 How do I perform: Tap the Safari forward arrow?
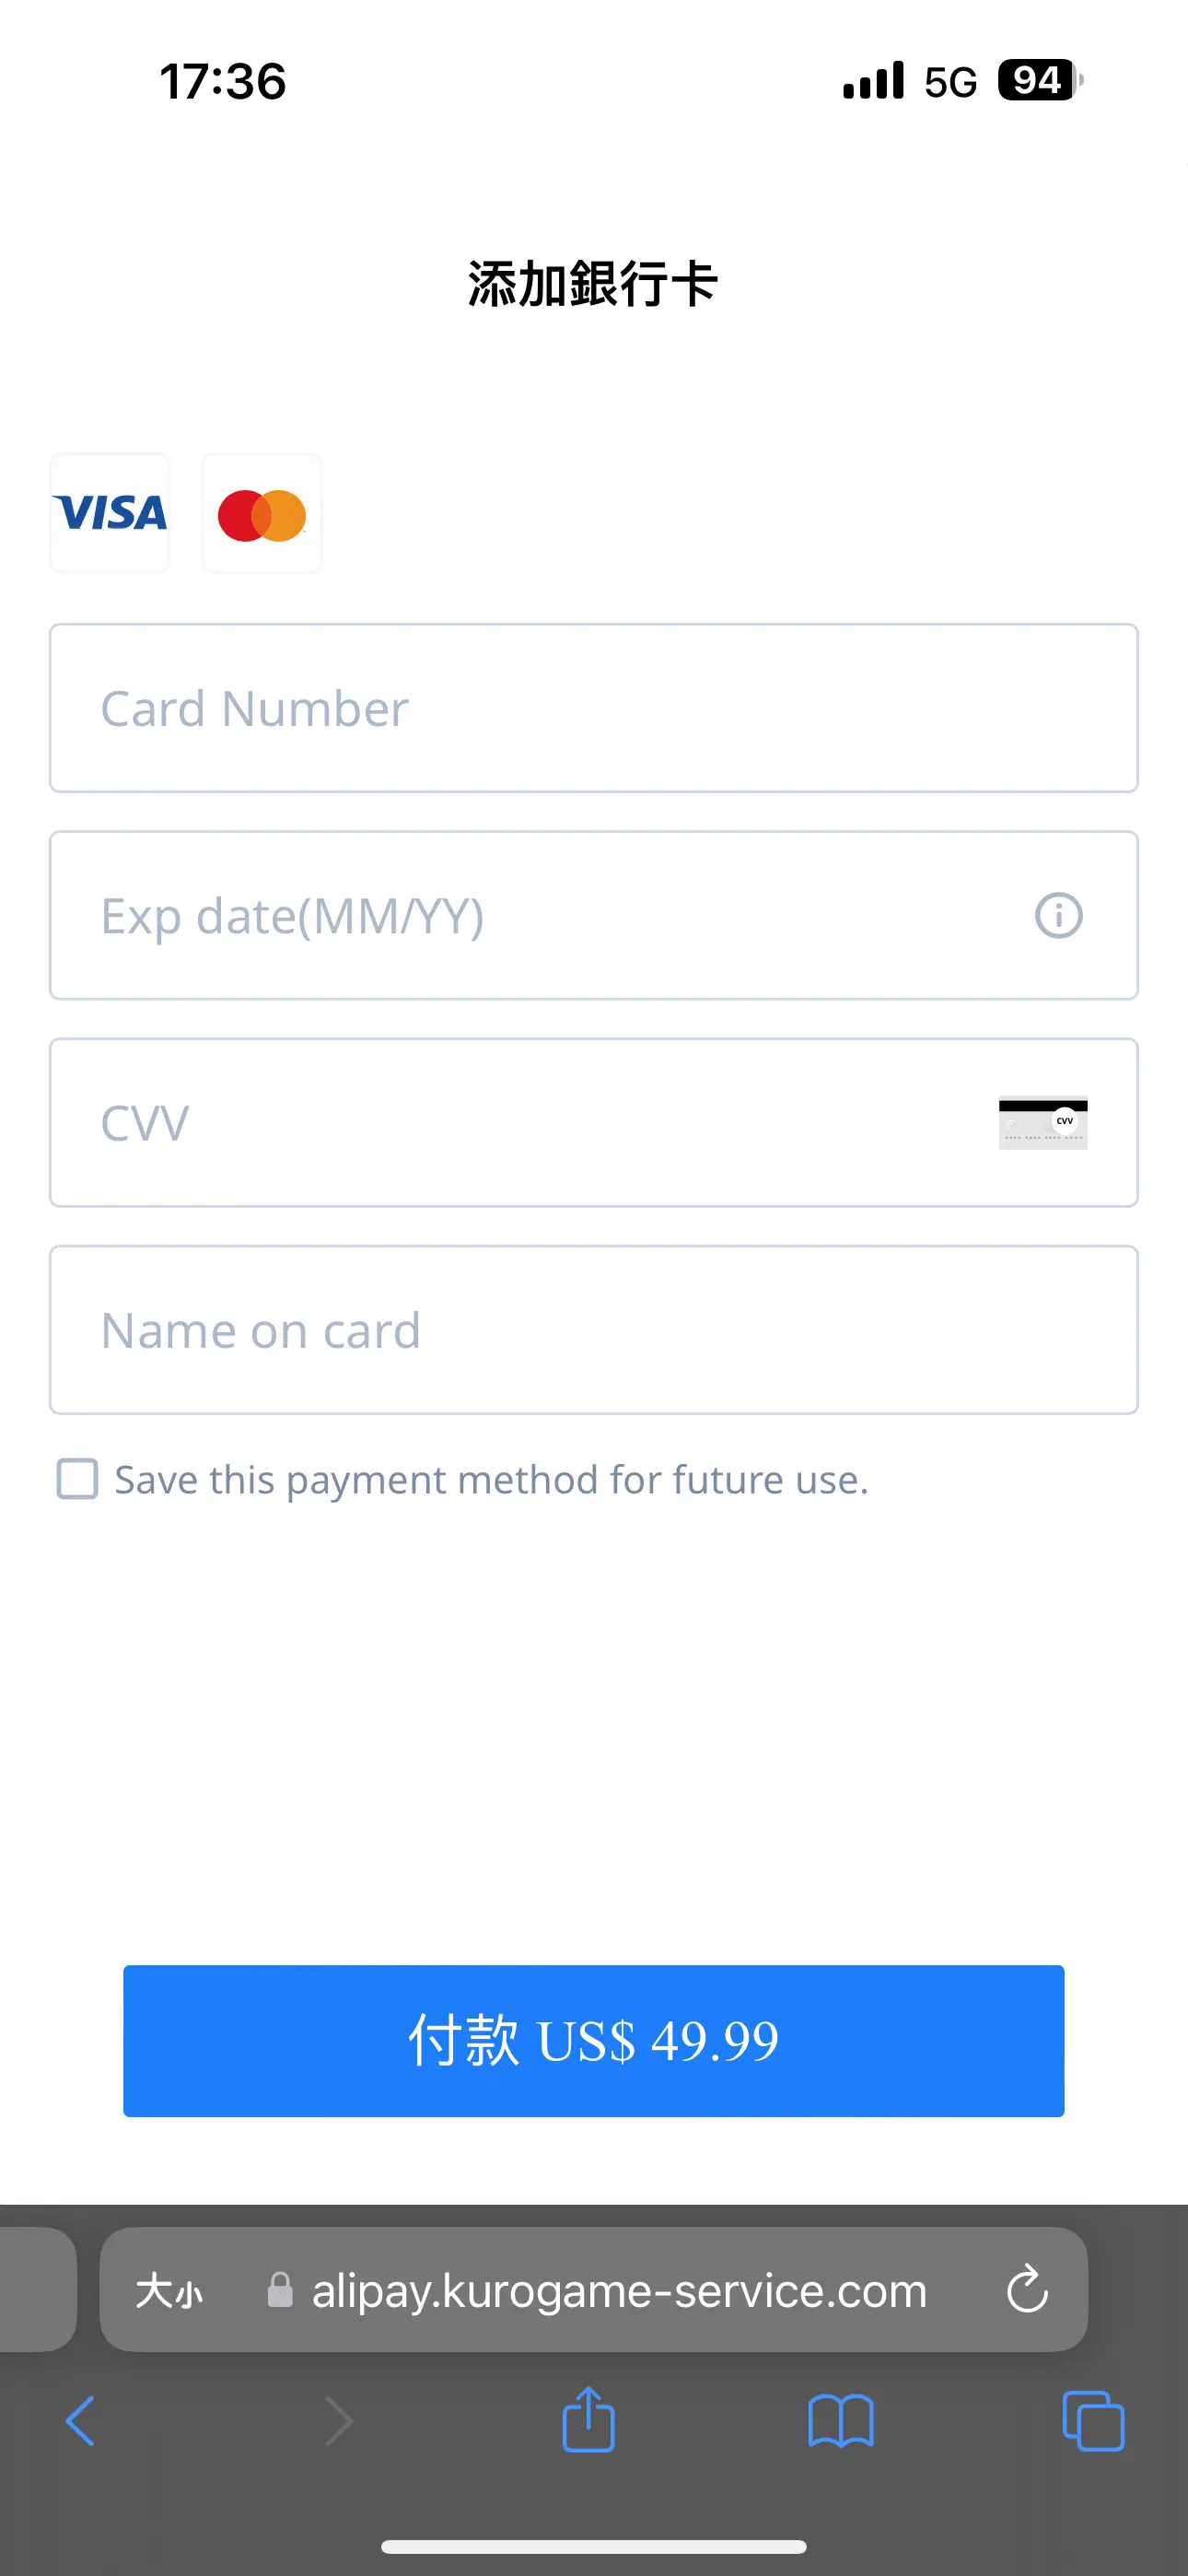coord(339,2421)
